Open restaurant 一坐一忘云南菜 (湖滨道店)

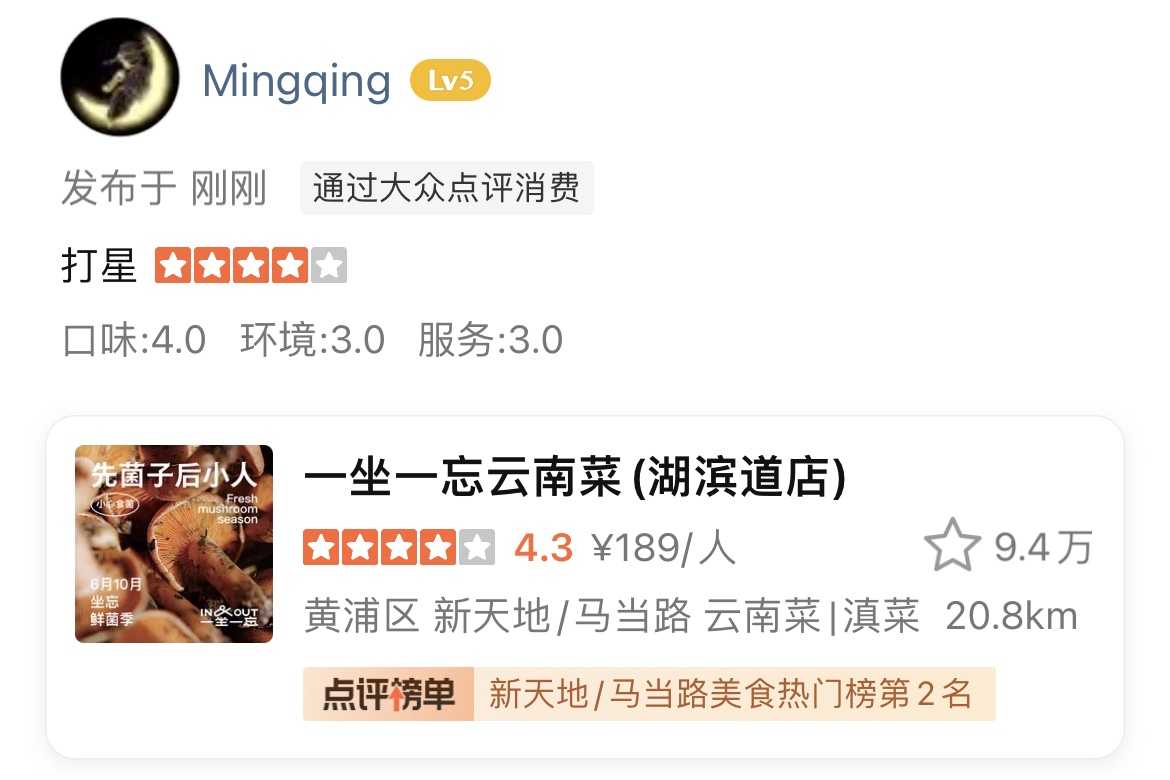(x=575, y=477)
